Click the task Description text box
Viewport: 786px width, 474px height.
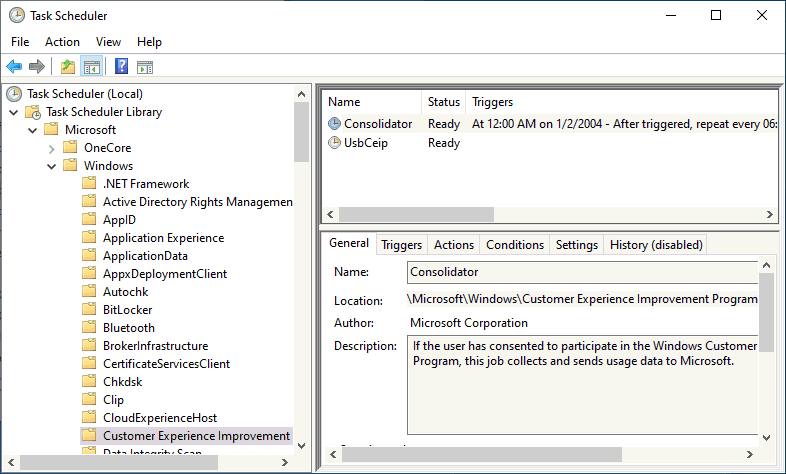click(582, 385)
